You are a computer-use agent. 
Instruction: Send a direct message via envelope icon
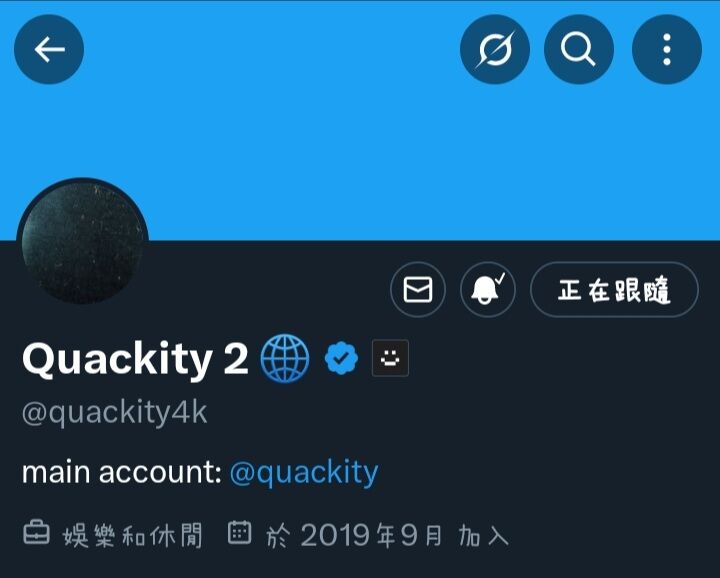(x=418, y=290)
